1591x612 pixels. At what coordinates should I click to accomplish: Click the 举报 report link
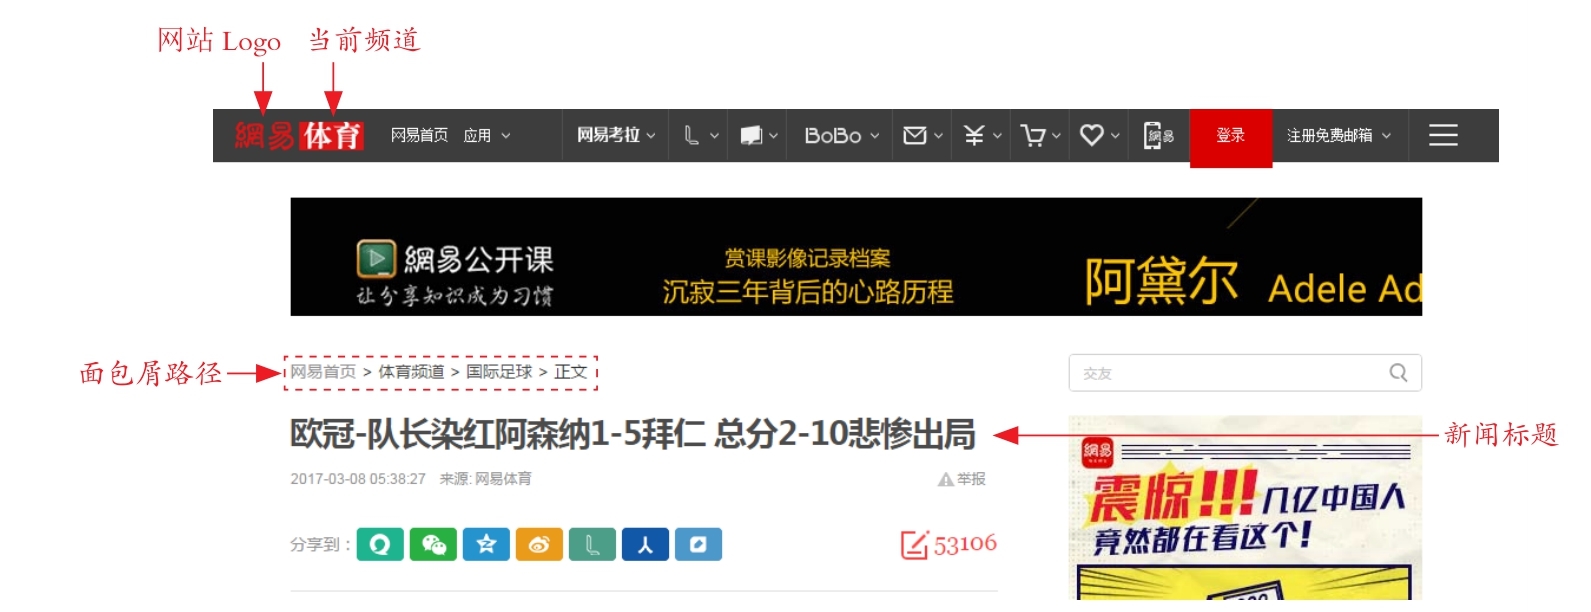point(962,479)
